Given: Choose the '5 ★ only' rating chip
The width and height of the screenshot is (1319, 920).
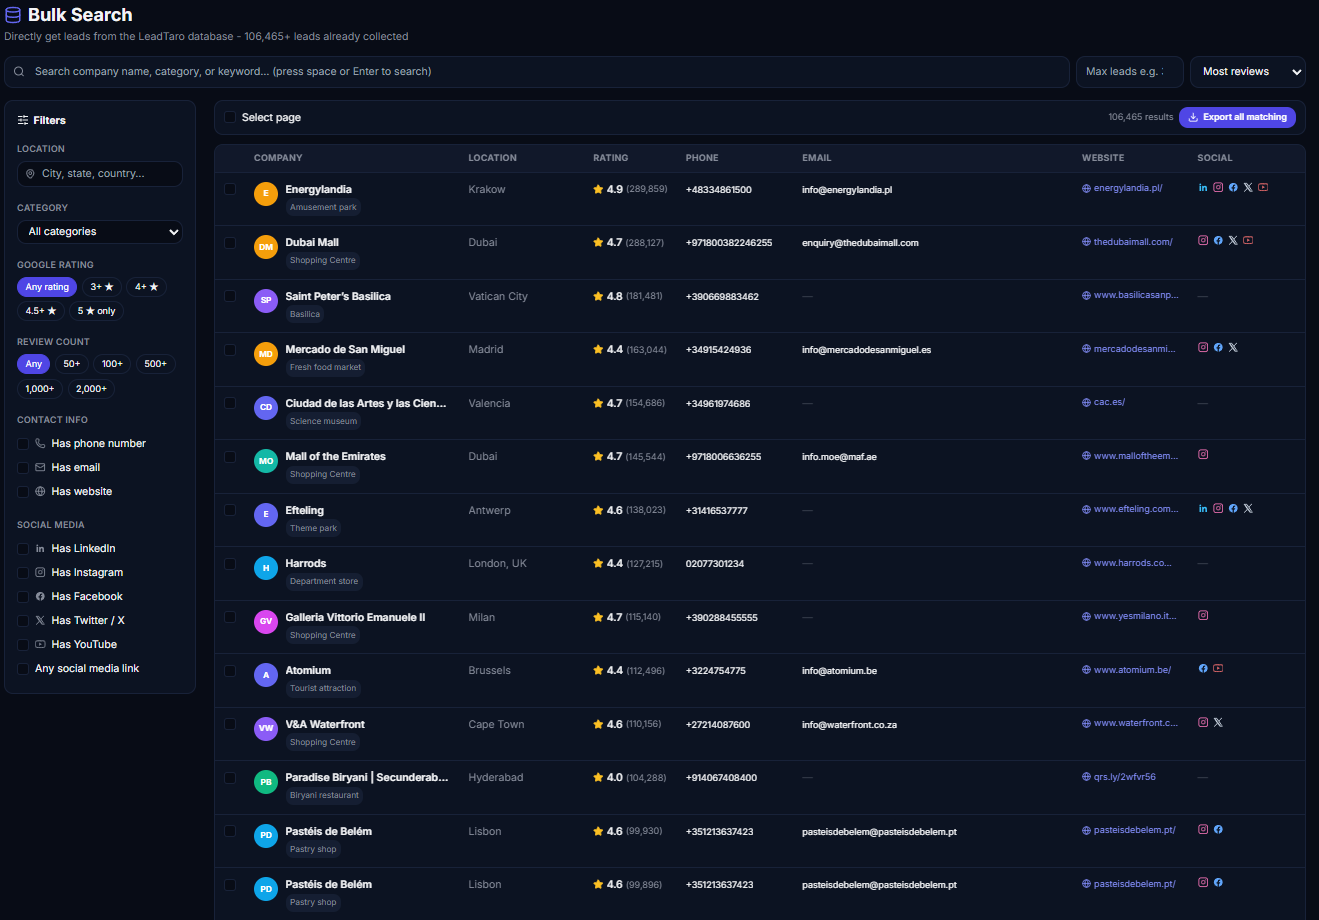Looking at the screenshot, I should (x=97, y=311).
